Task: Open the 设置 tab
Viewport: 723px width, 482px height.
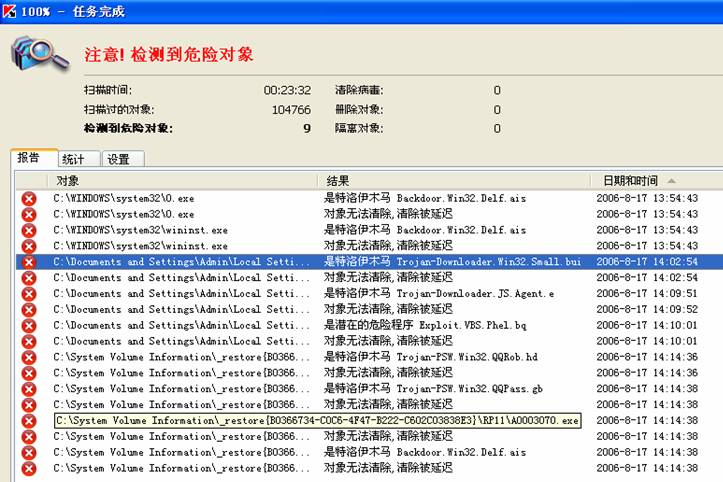Action: tap(123, 159)
